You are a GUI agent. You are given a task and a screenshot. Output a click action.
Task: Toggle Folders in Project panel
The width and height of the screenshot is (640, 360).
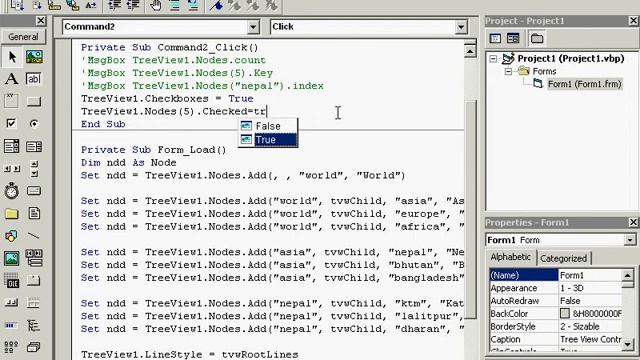click(537, 38)
